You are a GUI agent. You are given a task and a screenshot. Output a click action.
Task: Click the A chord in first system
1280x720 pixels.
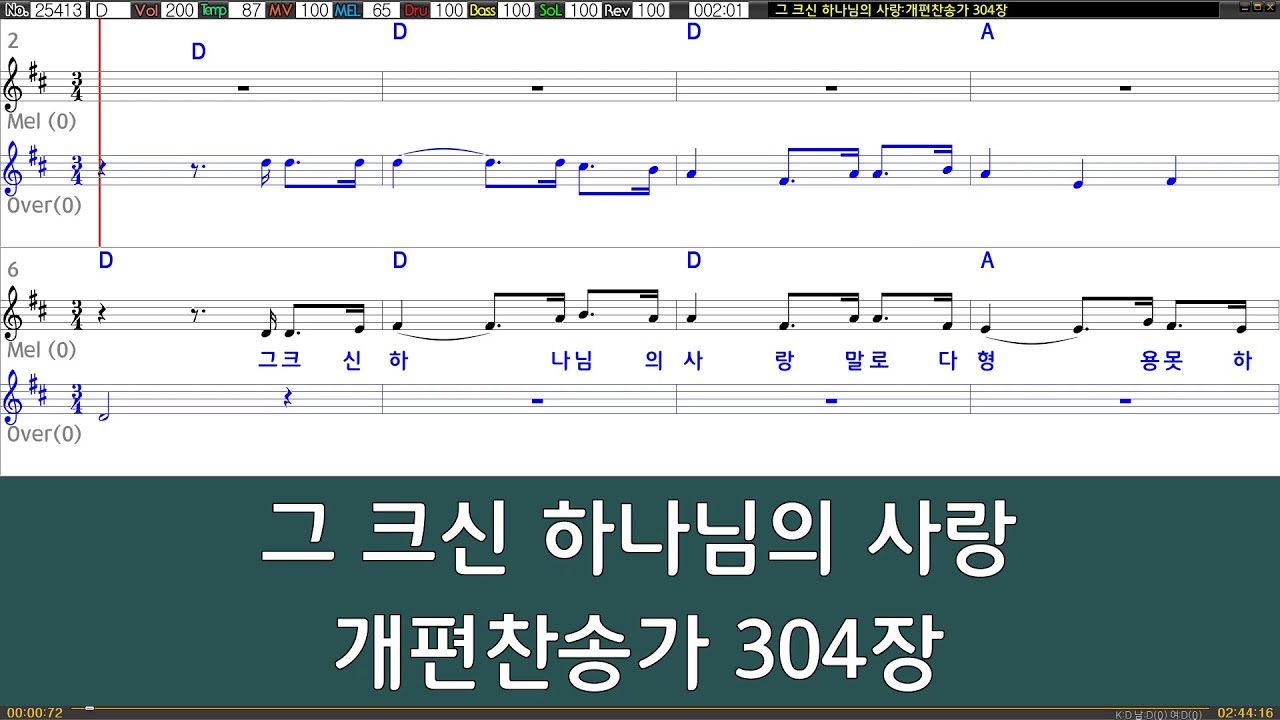987,32
